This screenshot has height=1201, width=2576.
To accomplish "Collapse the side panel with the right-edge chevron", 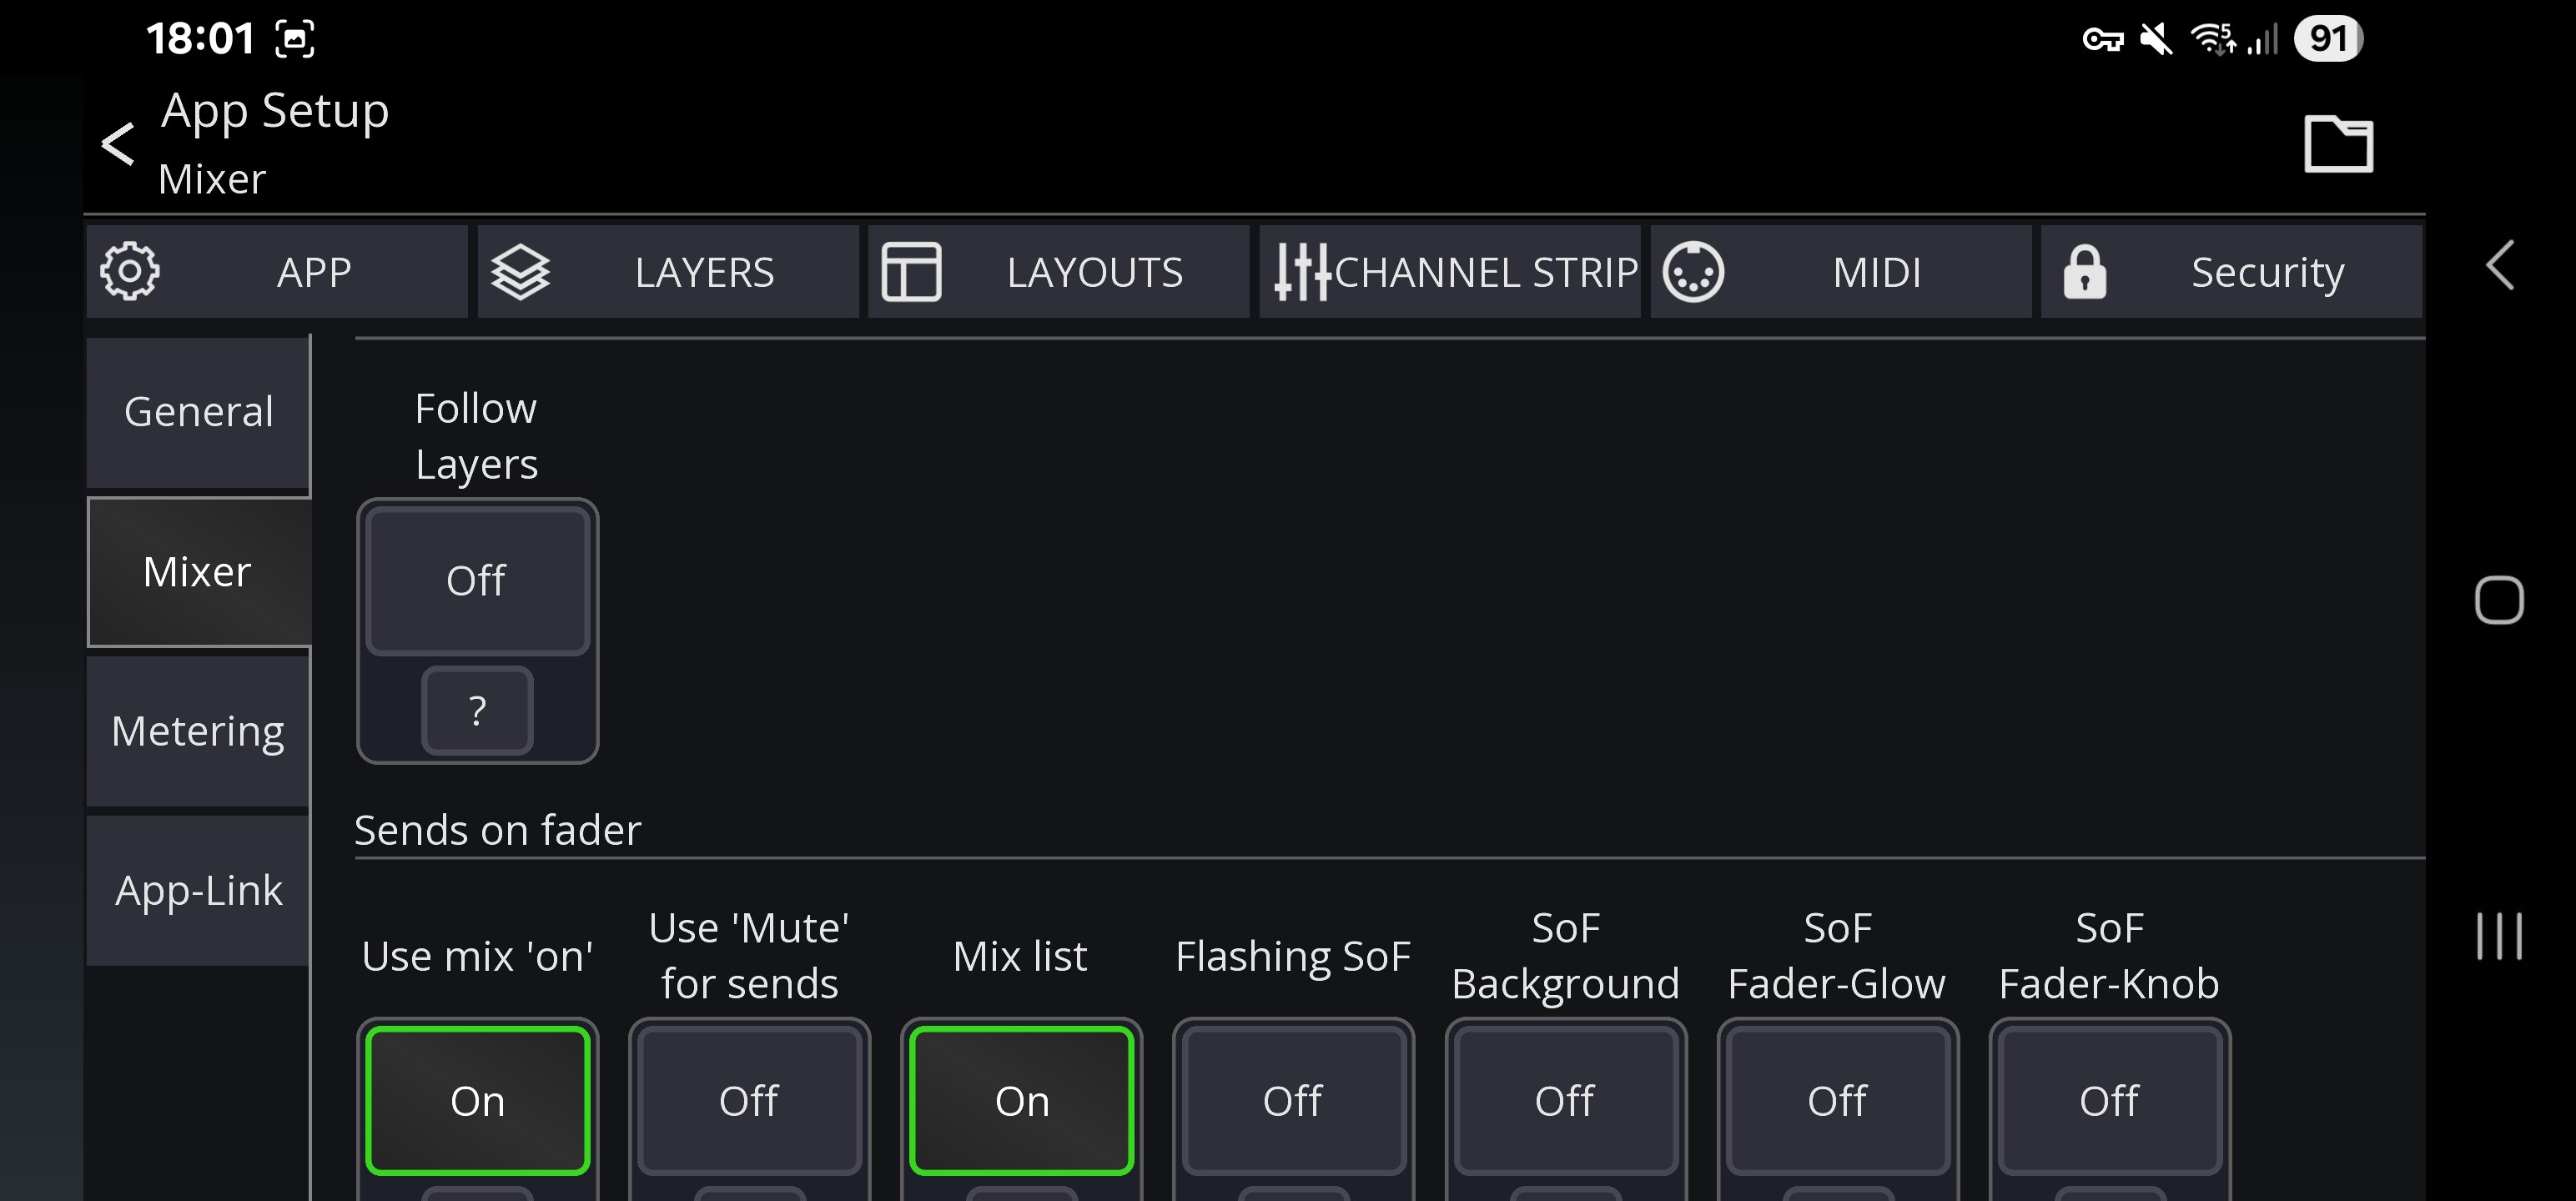I will pos(2499,266).
